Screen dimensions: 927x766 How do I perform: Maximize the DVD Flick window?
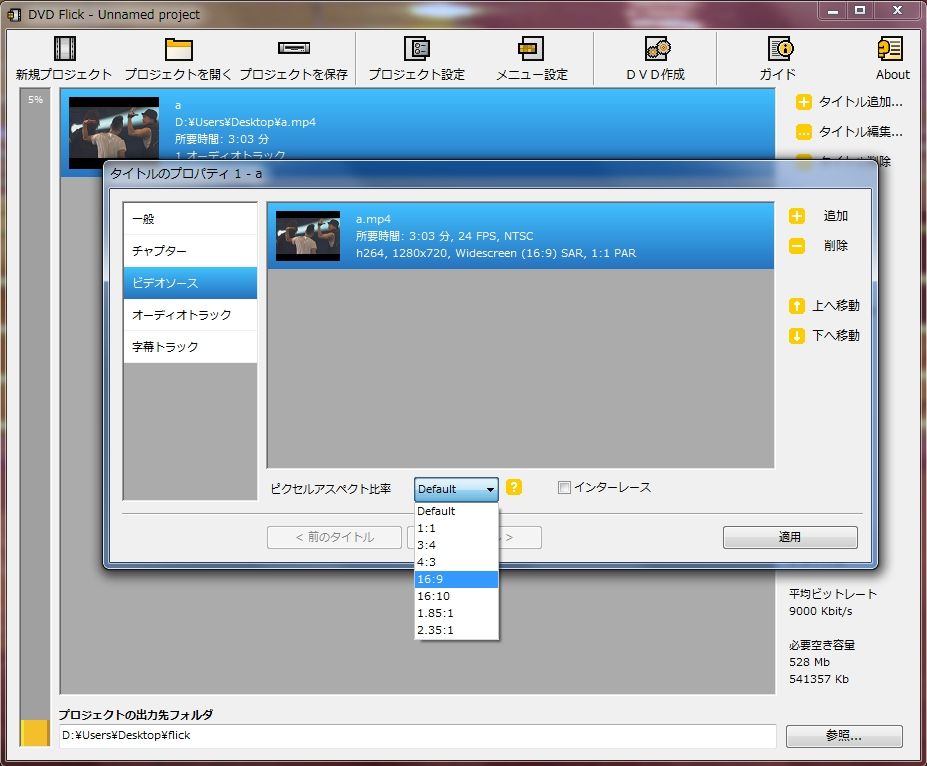[x=860, y=10]
